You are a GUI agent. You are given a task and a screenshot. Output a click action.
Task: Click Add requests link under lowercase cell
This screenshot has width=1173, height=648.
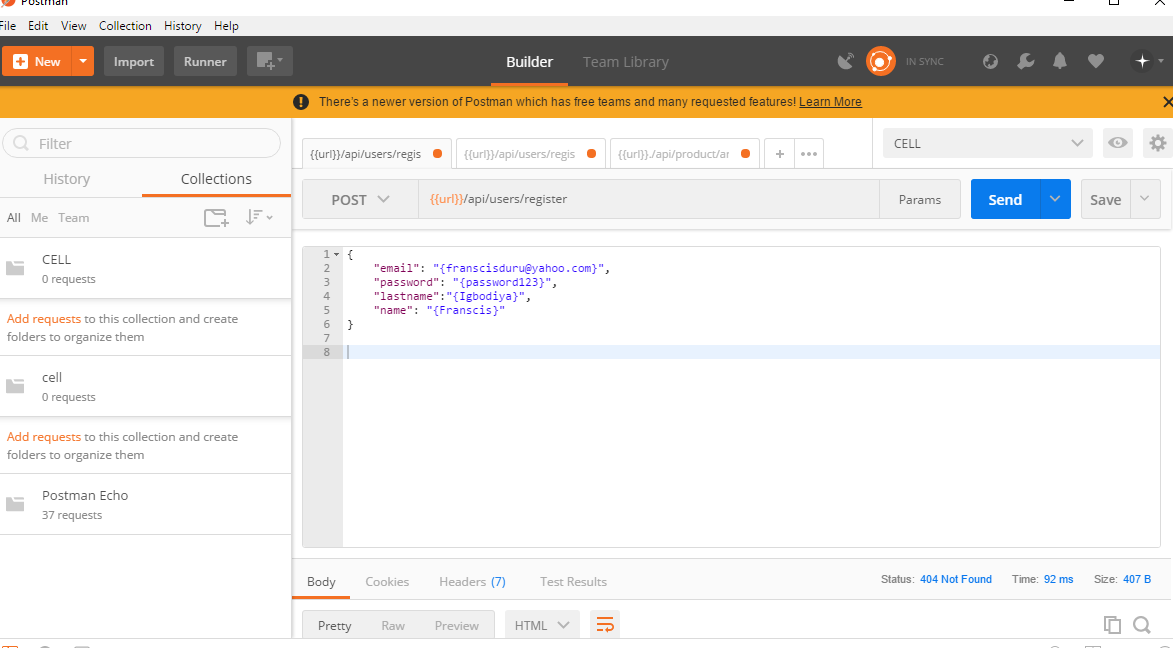[x=43, y=437]
